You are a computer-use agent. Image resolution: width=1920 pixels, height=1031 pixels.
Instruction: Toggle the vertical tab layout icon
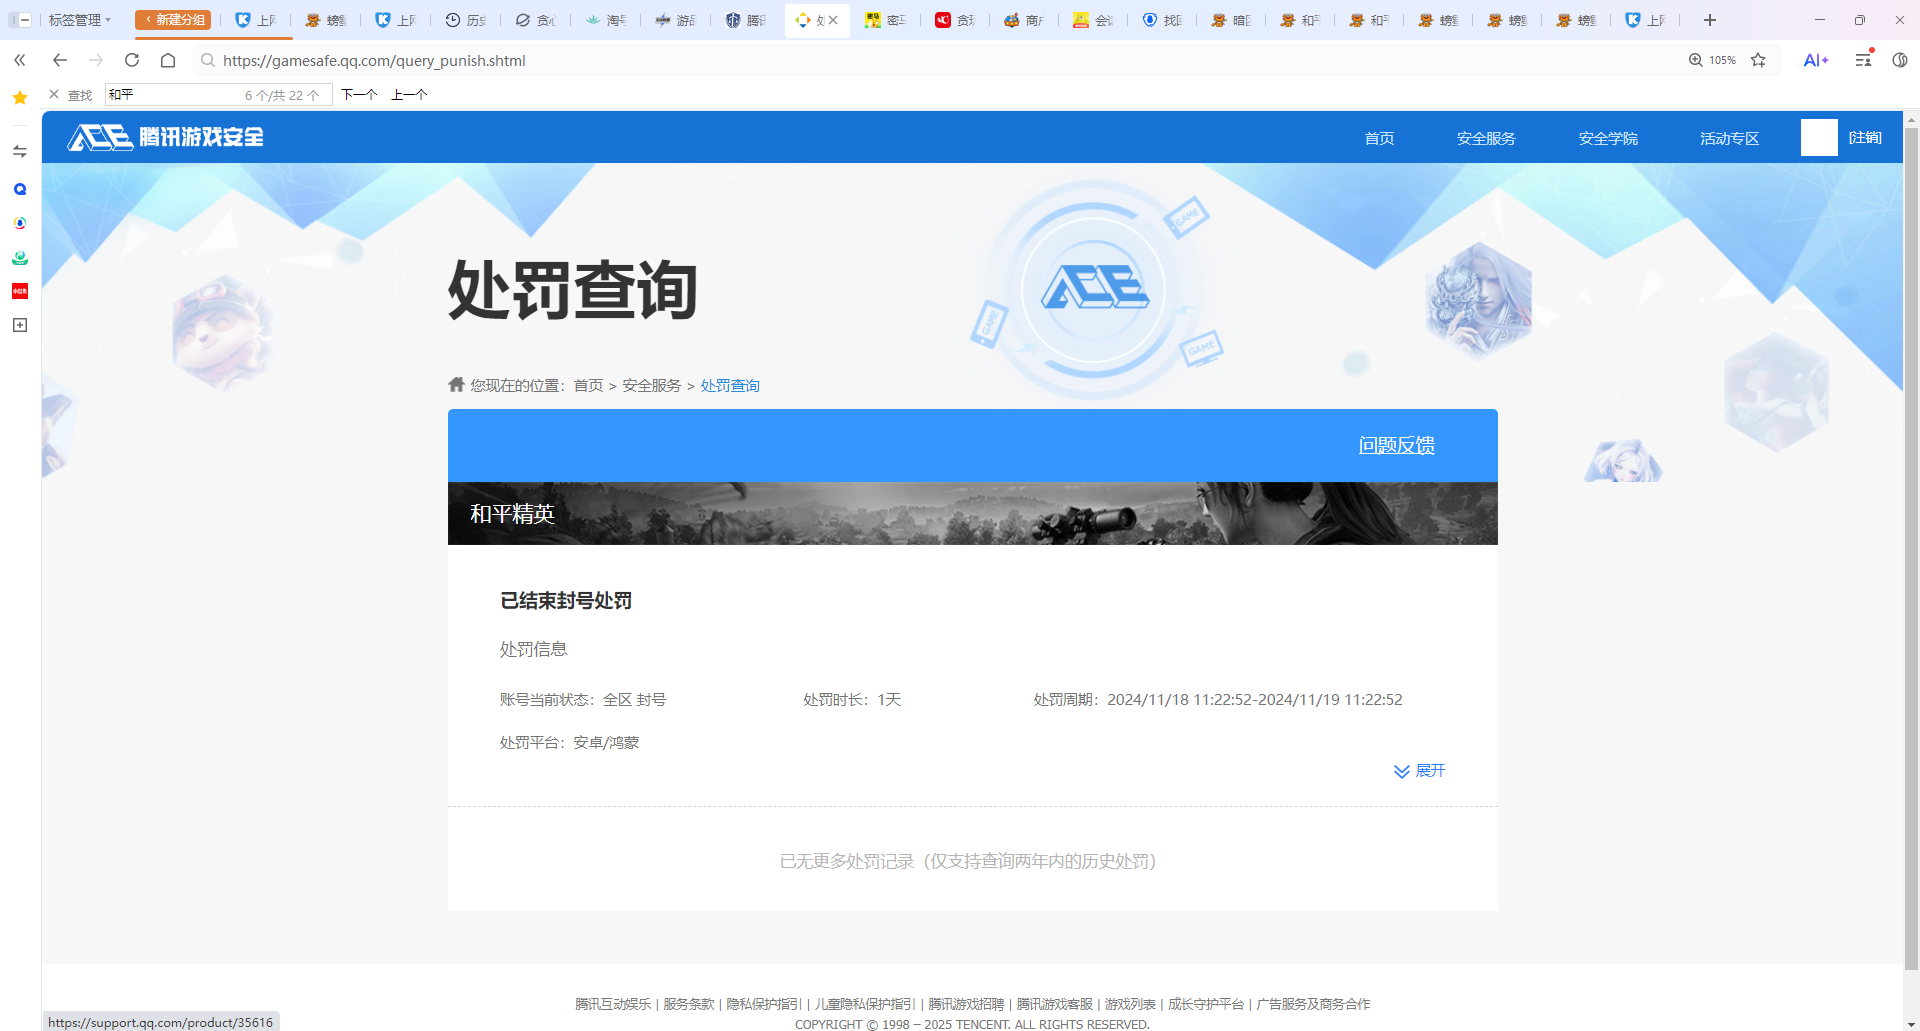19,20
